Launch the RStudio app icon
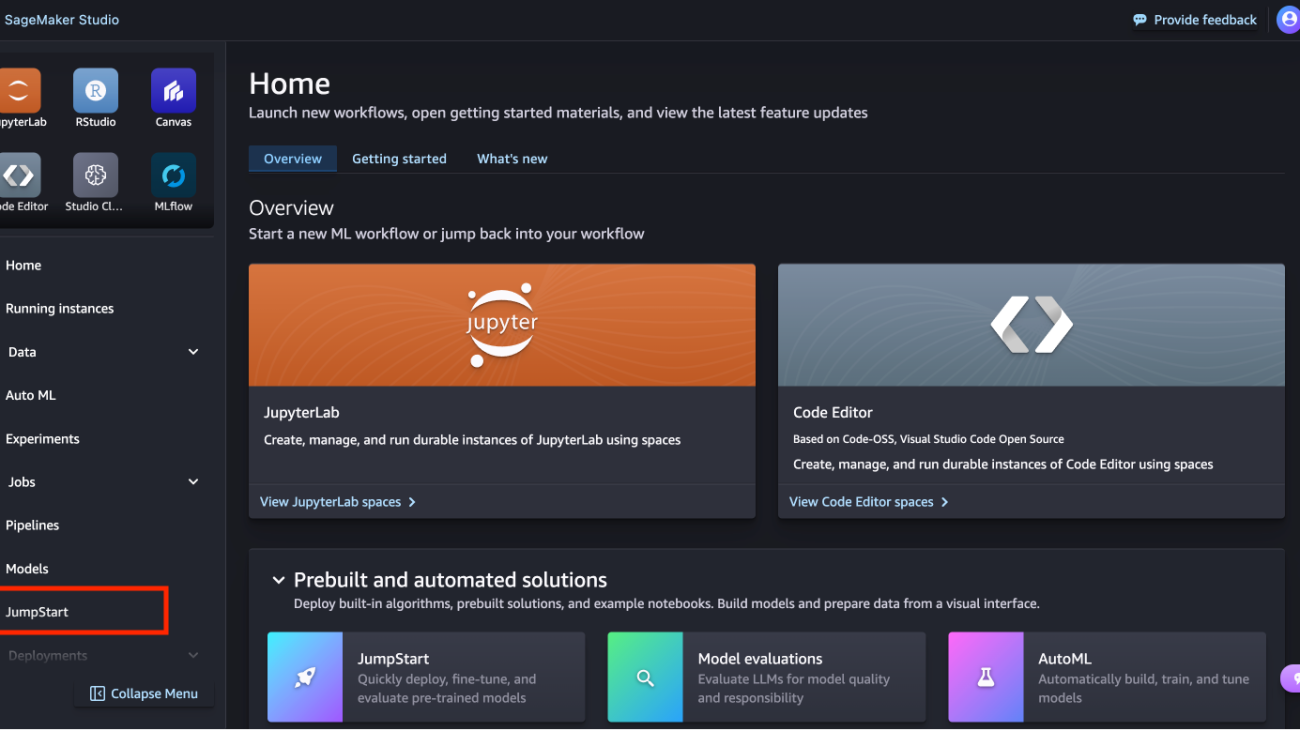The height and width of the screenshot is (731, 1300). (95, 91)
